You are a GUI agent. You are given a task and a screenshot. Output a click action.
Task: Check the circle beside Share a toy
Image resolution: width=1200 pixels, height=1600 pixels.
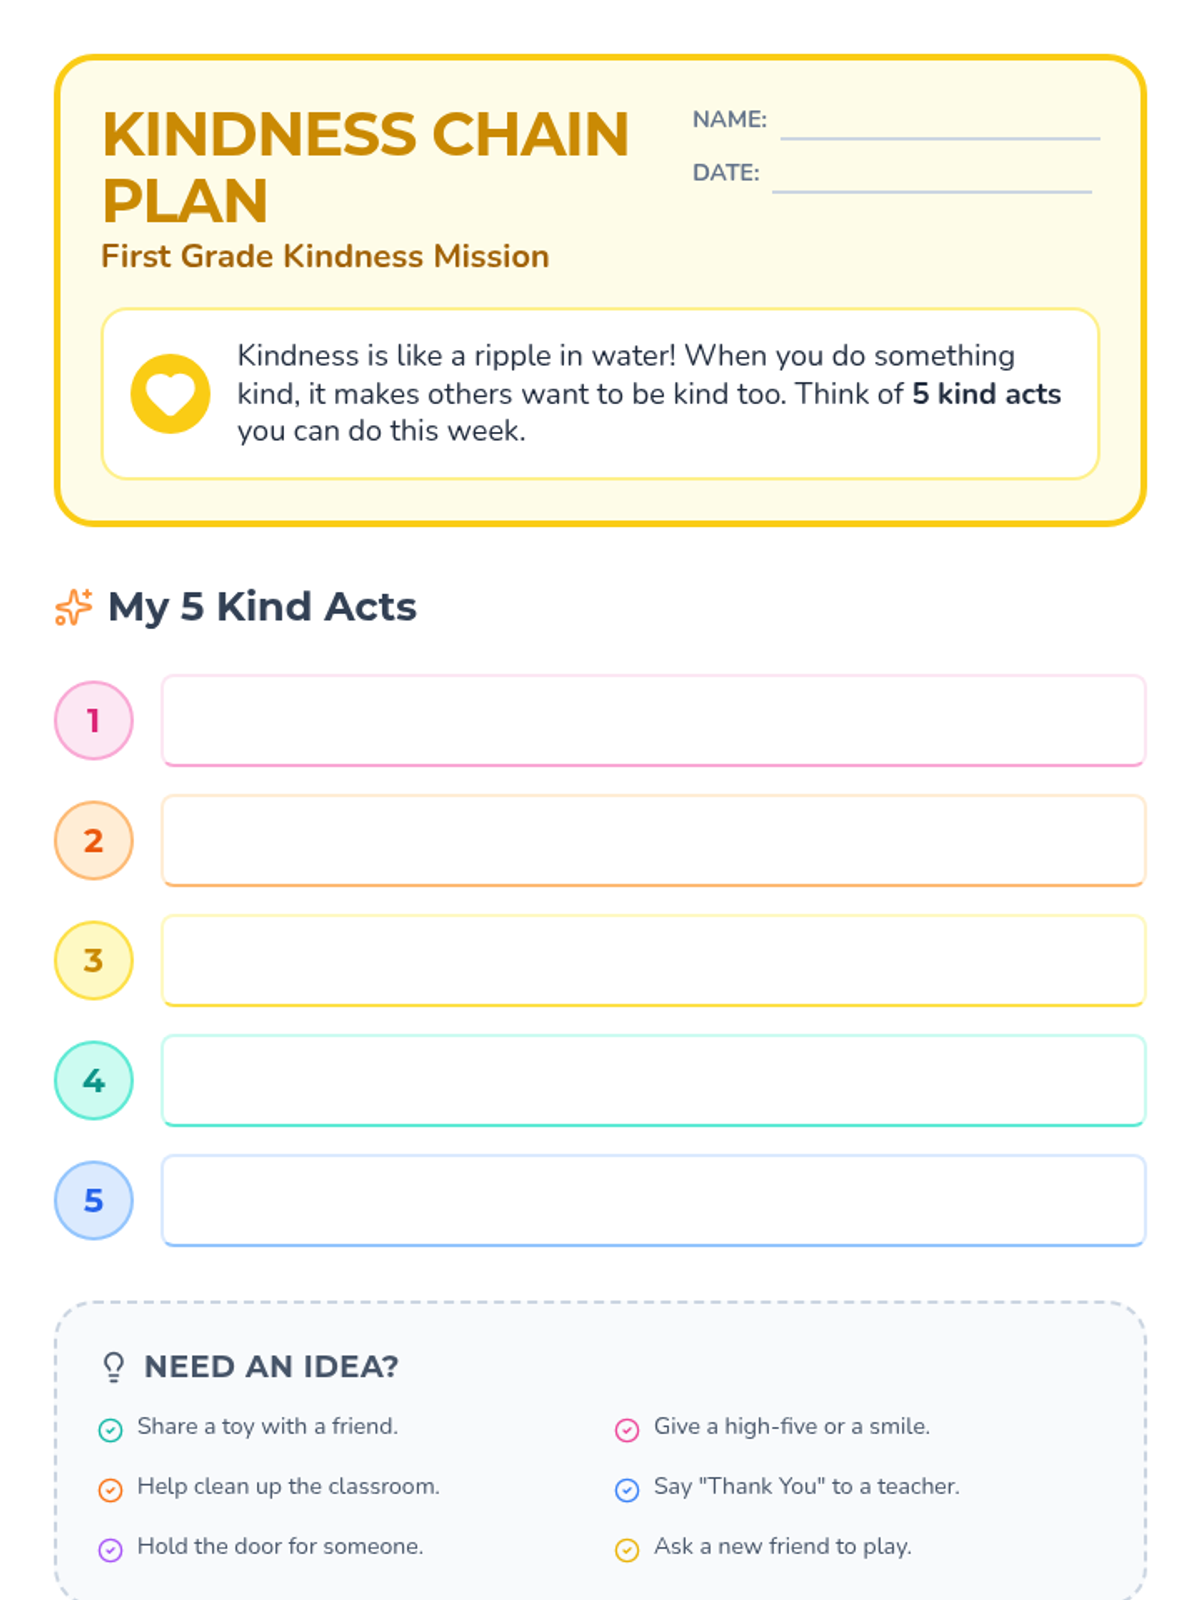point(111,1429)
